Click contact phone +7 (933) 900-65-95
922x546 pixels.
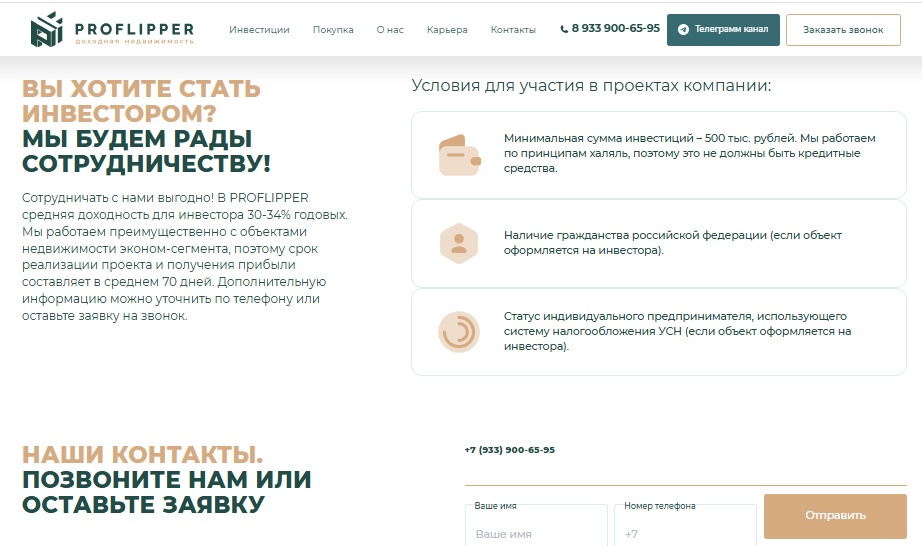[509, 450]
